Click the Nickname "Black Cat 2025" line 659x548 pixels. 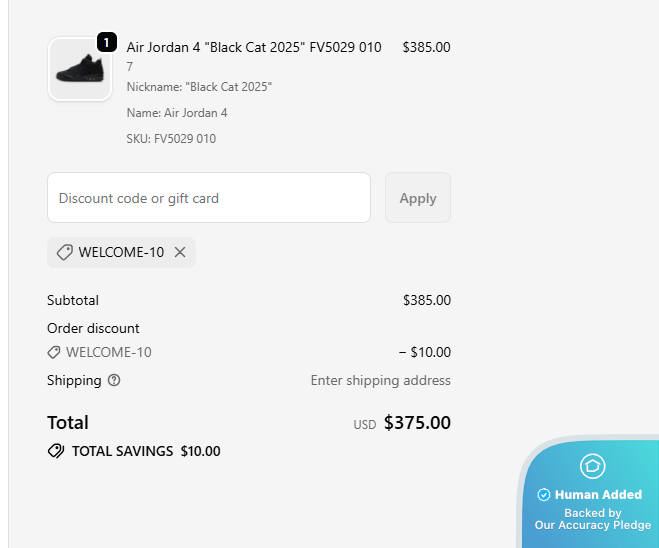pos(199,87)
